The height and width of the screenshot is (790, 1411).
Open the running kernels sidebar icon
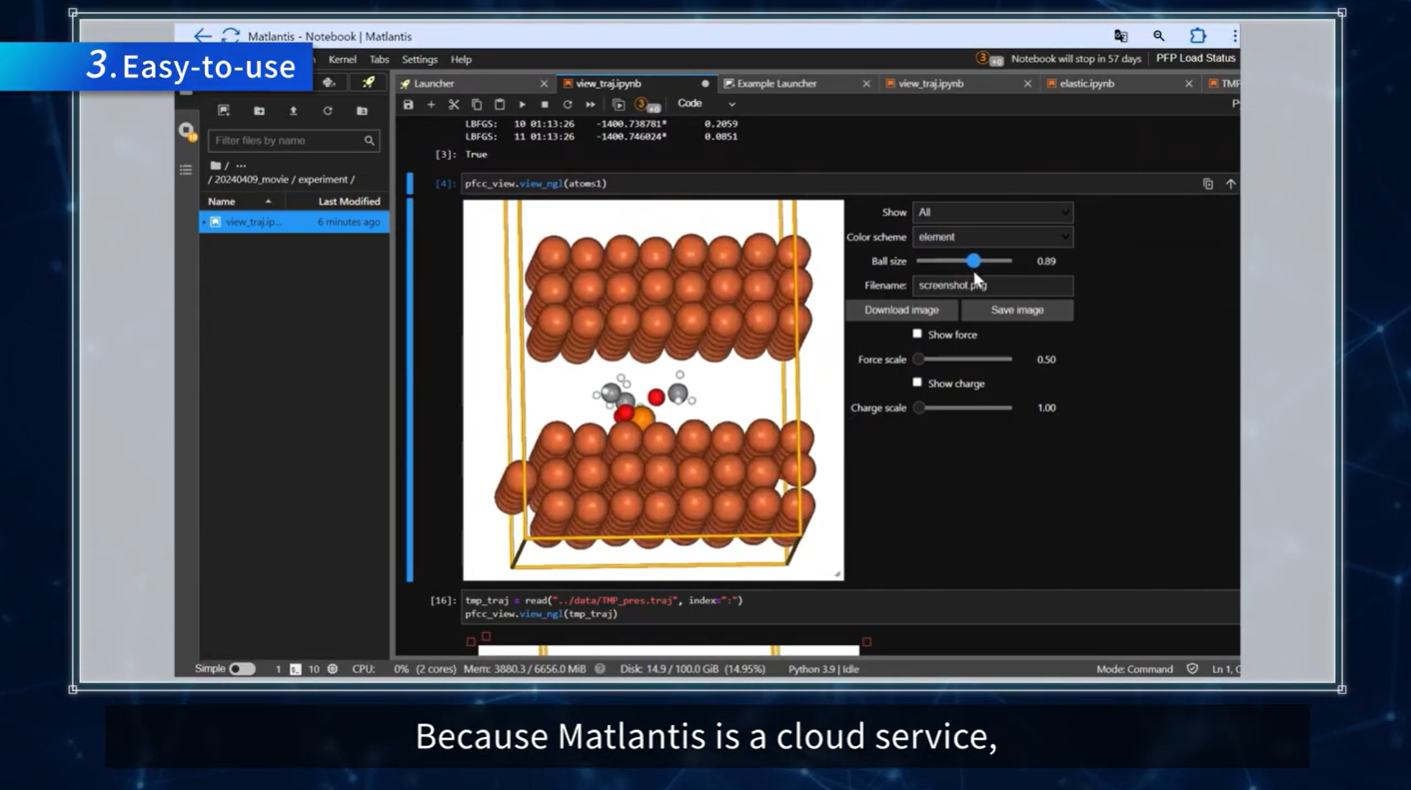pyautogui.click(x=186, y=131)
